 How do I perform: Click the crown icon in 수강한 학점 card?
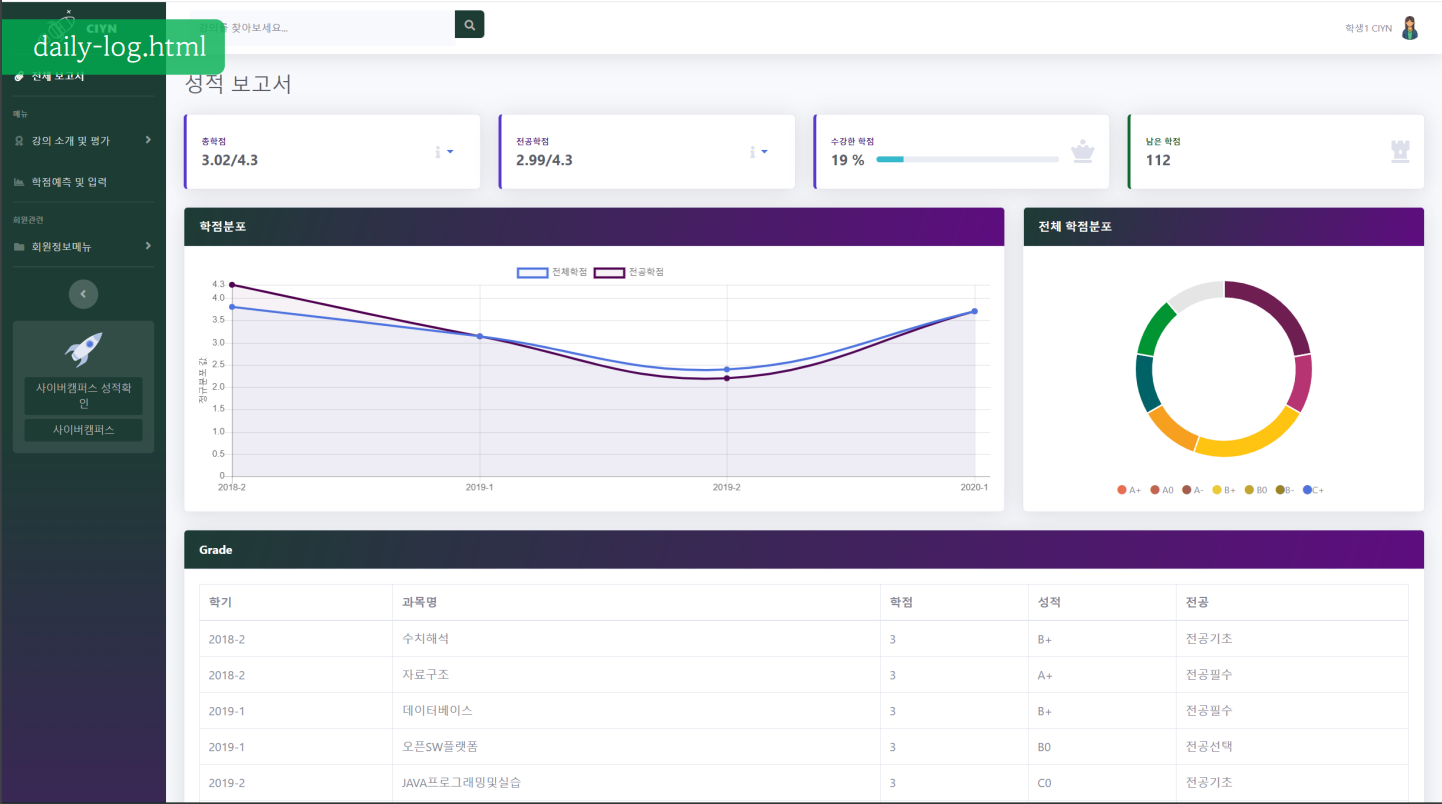coord(1082,151)
